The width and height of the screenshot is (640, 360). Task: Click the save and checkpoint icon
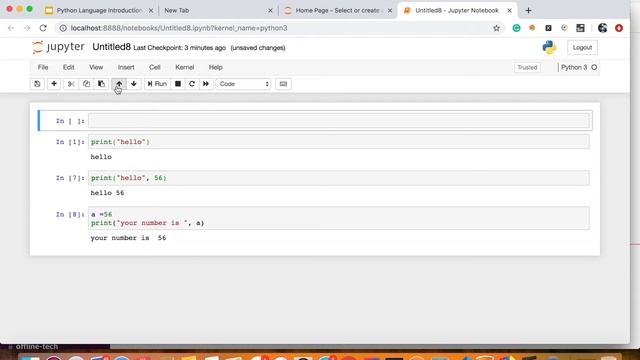point(37,84)
